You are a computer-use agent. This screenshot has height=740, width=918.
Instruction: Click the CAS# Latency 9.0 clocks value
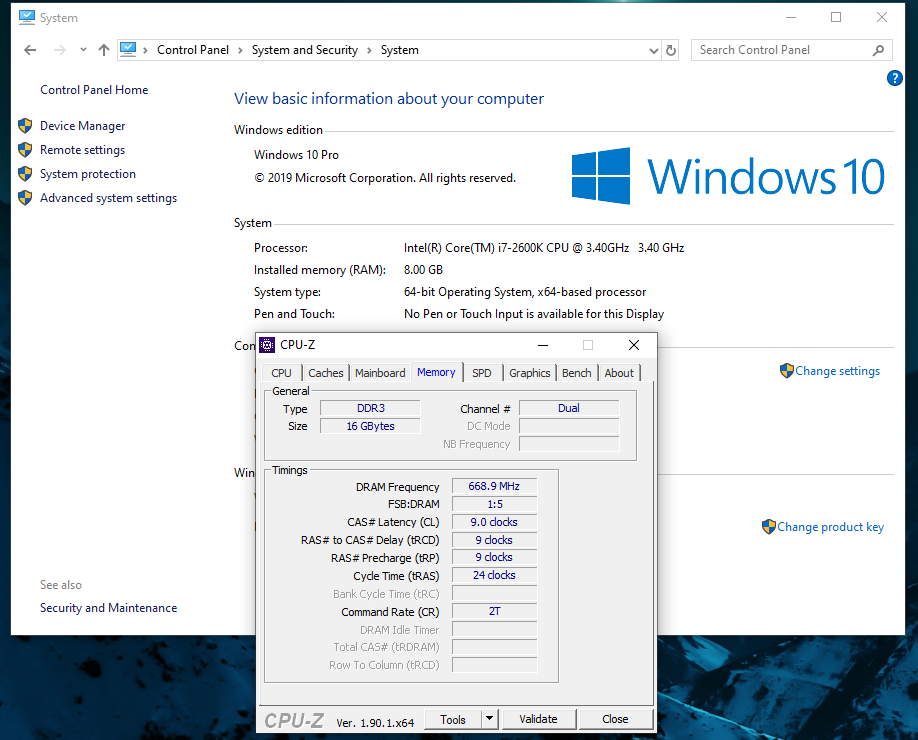coord(494,522)
